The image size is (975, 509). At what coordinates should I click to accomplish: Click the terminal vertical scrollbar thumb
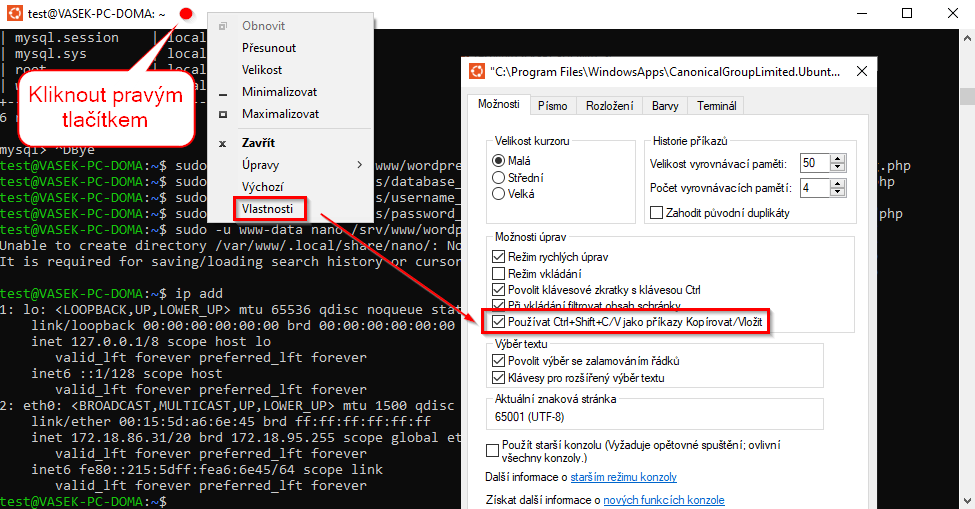click(967, 96)
